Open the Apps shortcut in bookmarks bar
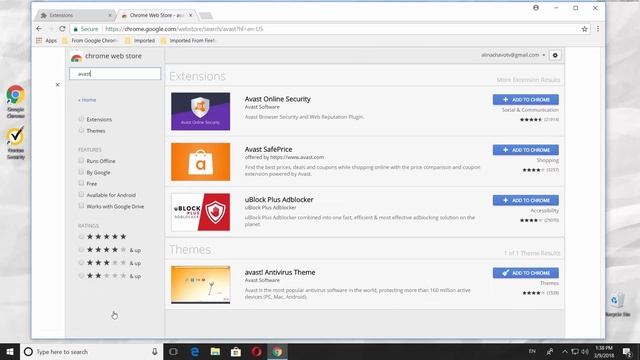The width and height of the screenshot is (640, 360). coord(46,40)
